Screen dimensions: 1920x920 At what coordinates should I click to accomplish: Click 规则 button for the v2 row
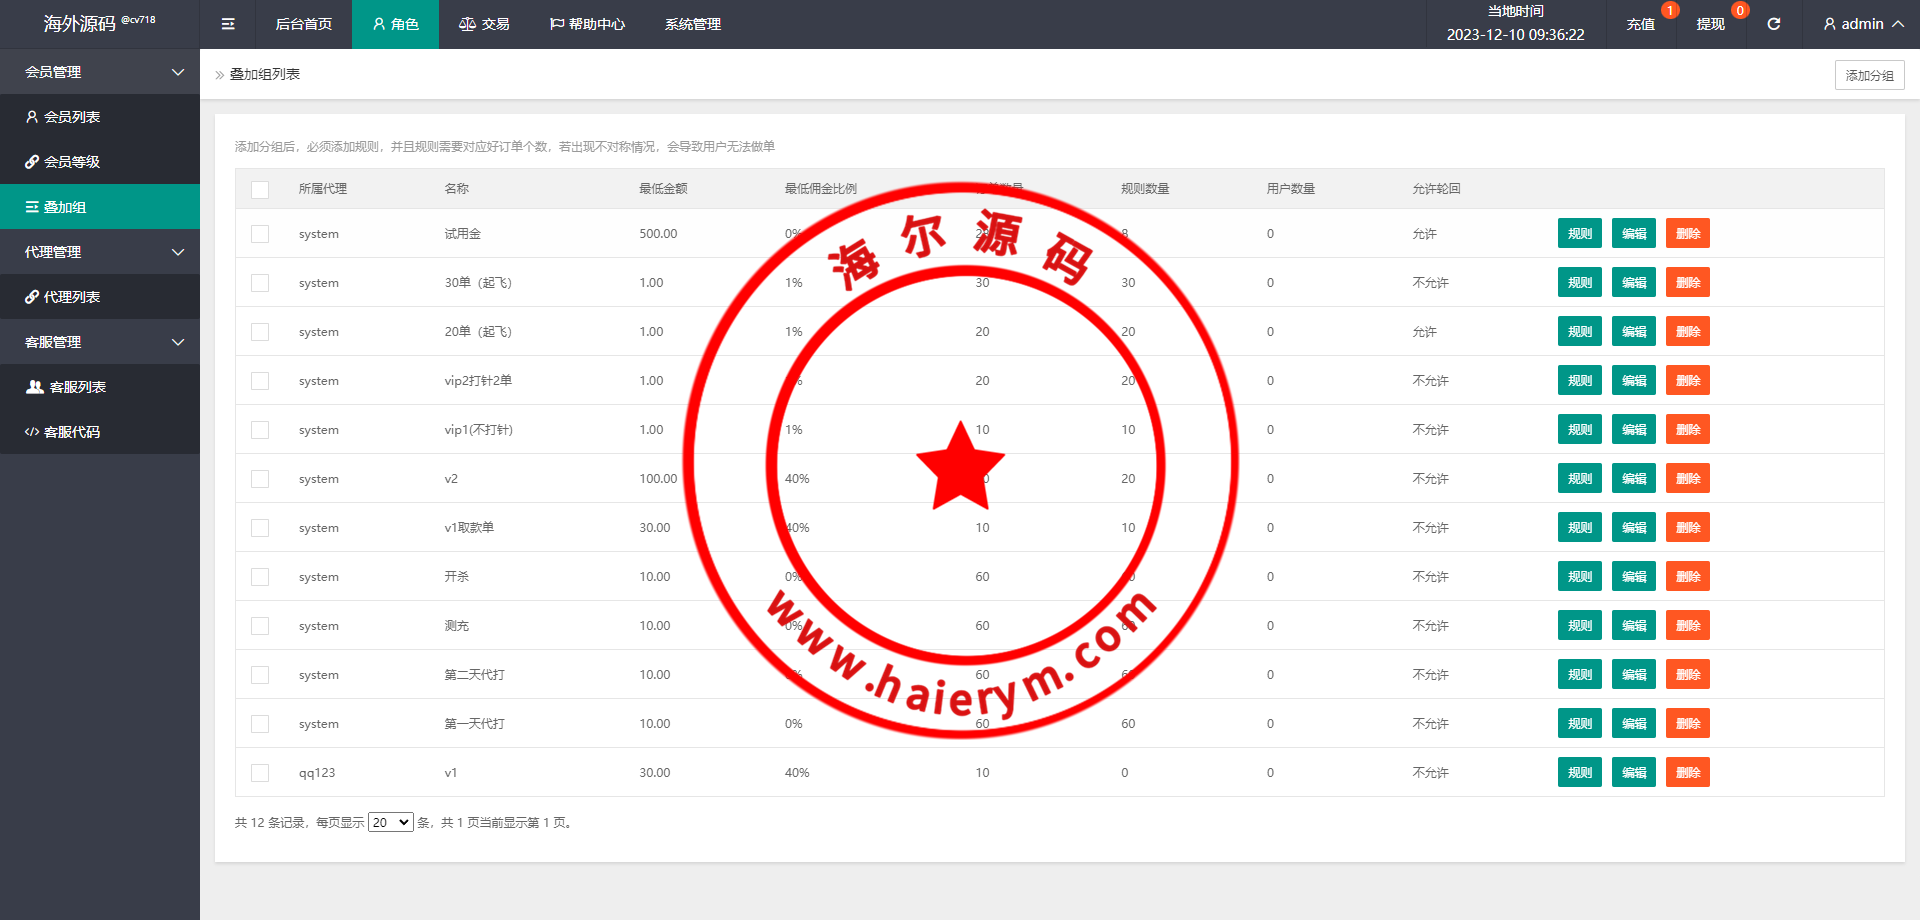(1579, 479)
